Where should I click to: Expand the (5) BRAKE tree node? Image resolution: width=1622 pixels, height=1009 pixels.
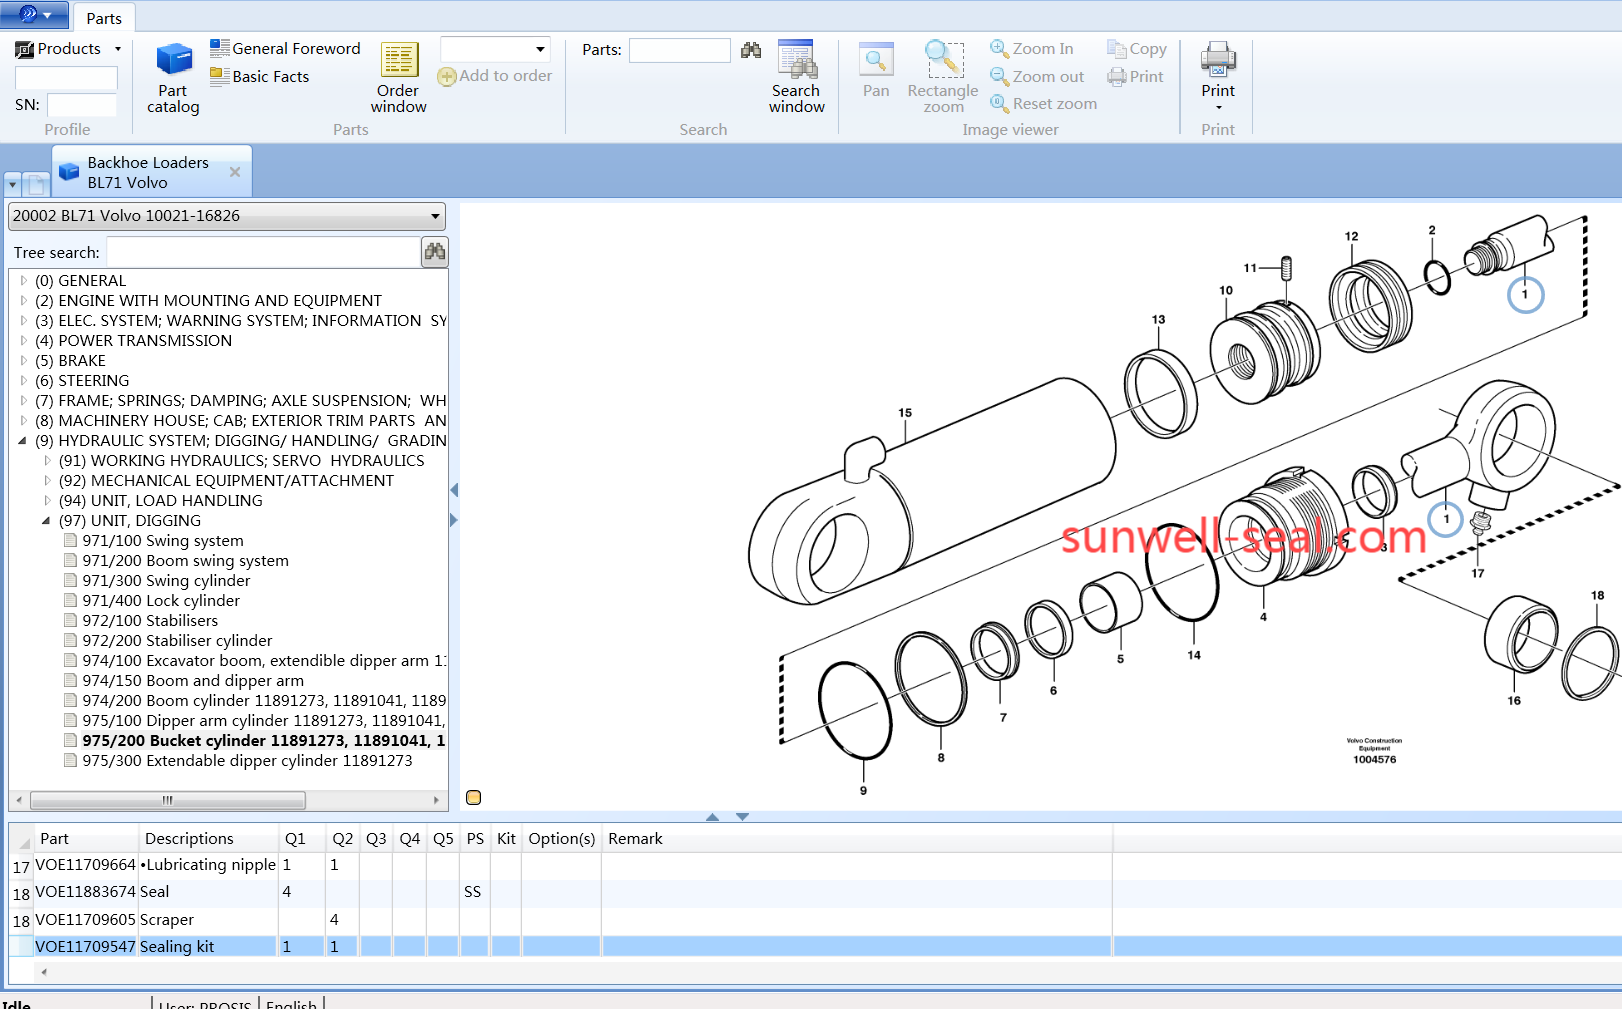click(24, 361)
